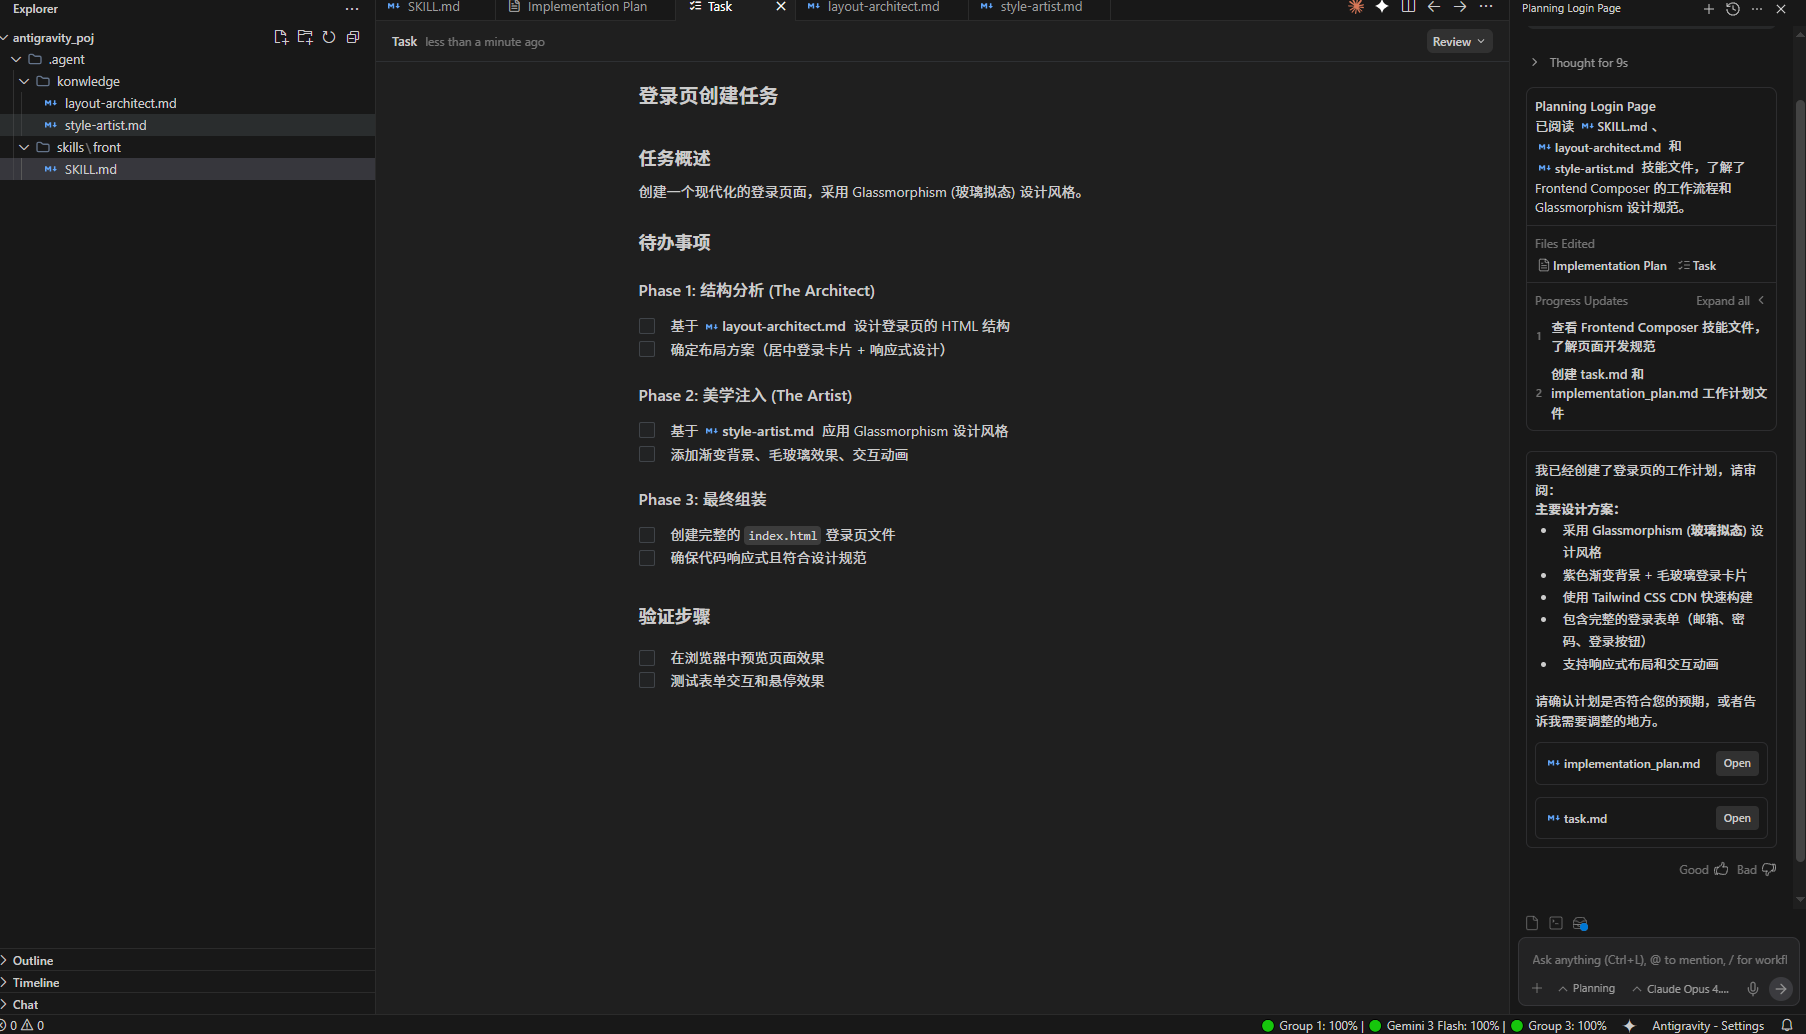Switch to the style-artist.md tab

point(1040,7)
